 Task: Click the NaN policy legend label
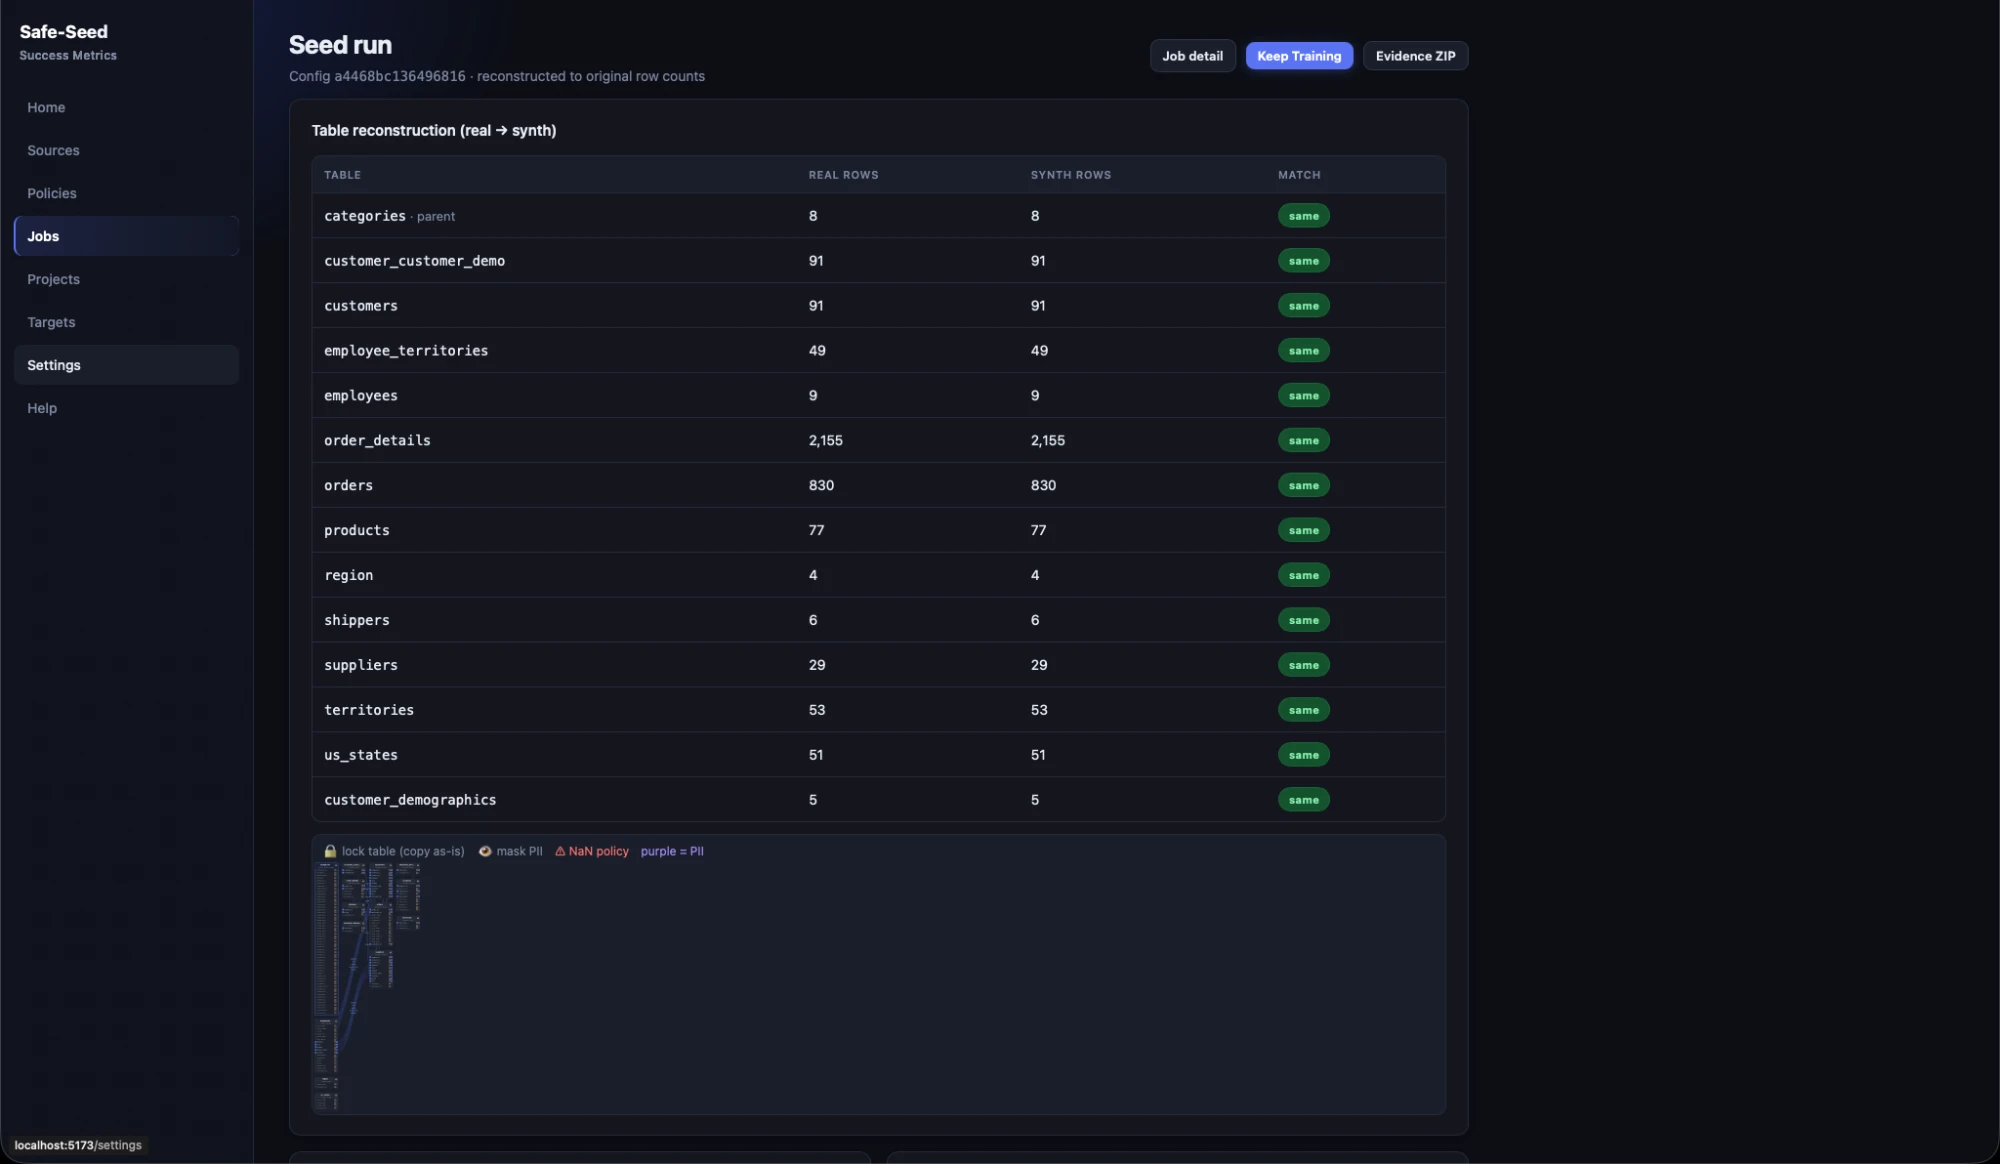click(x=599, y=852)
